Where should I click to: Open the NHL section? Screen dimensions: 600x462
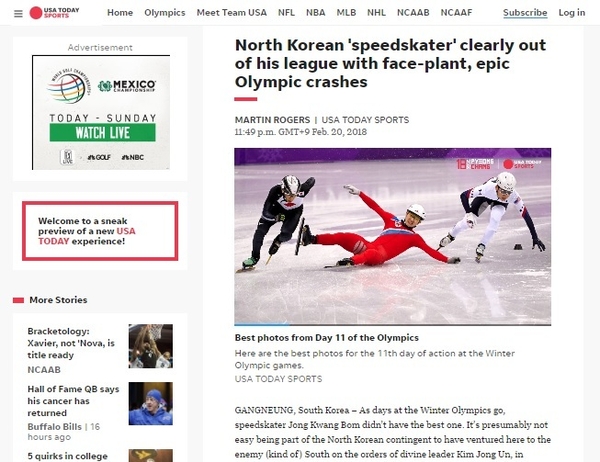[x=377, y=13]
